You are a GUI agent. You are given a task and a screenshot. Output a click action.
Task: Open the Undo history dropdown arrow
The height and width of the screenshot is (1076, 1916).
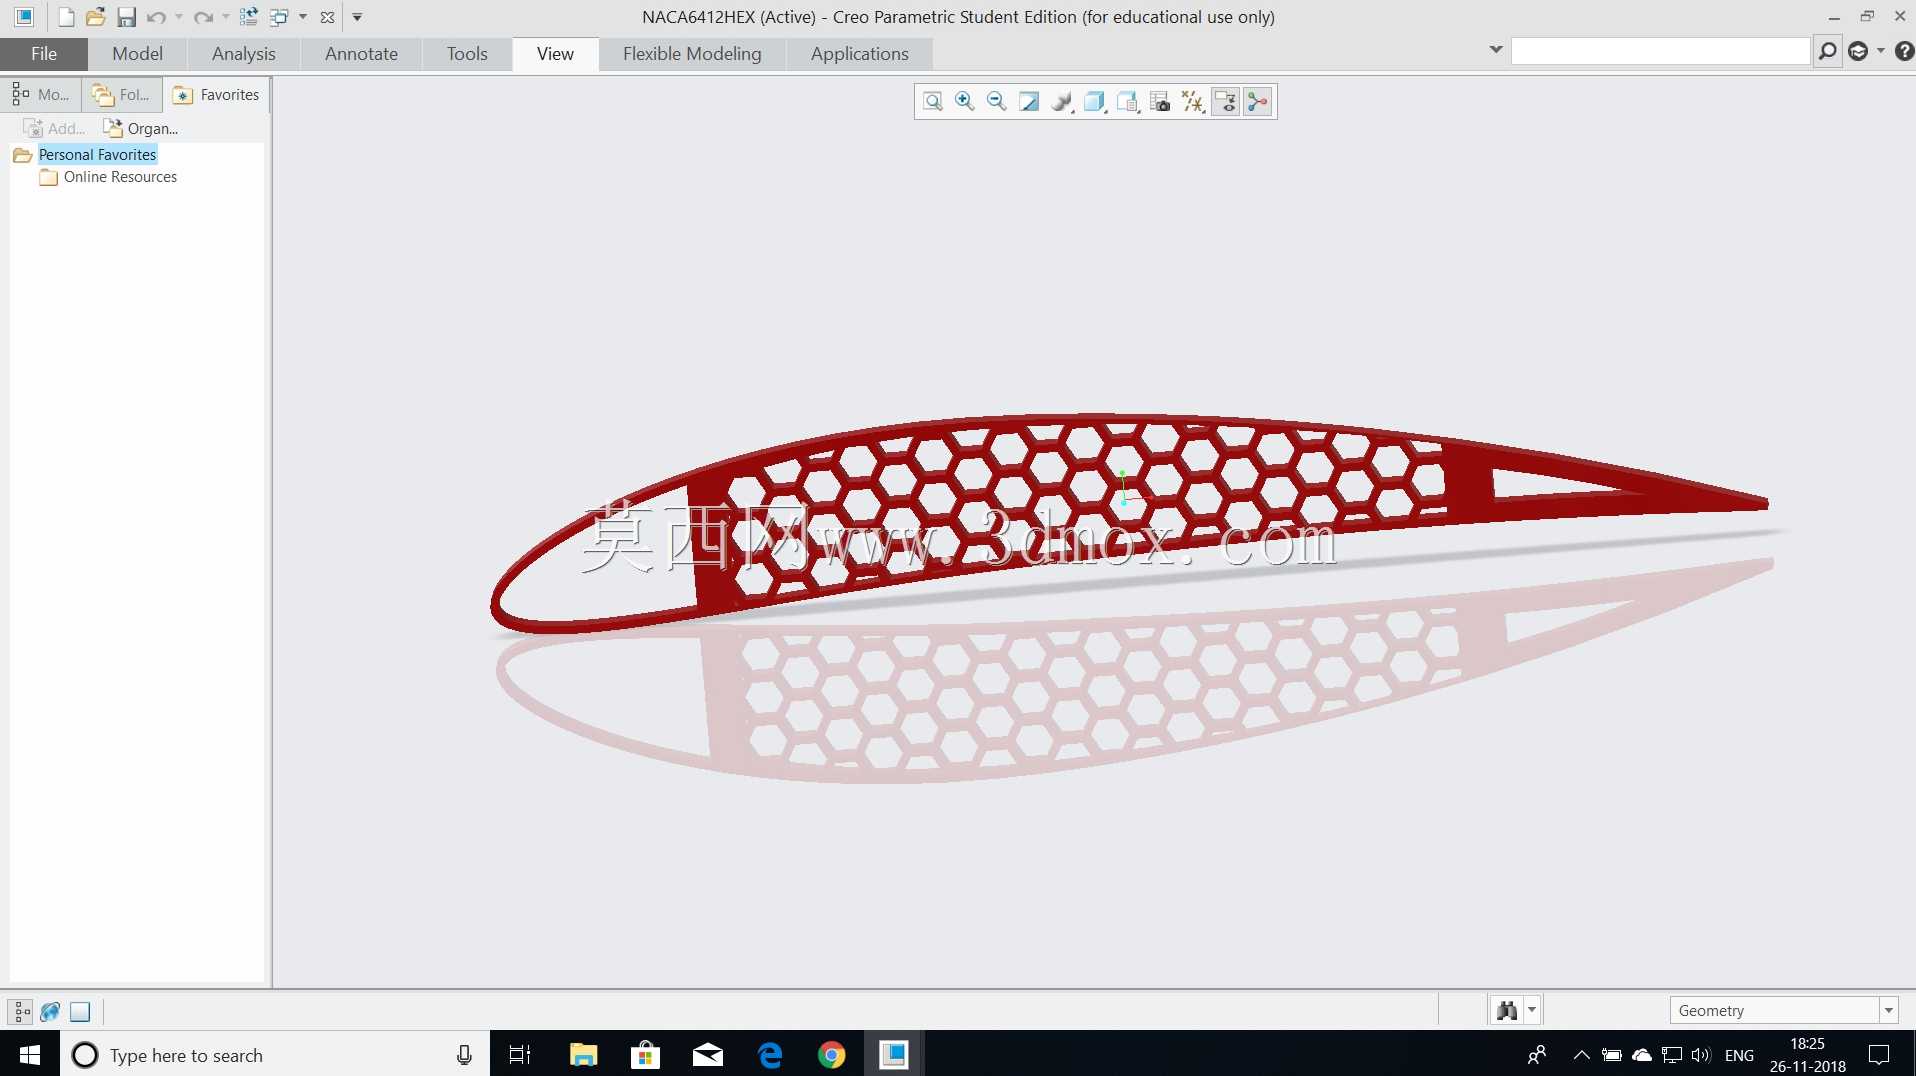[179, 17]
